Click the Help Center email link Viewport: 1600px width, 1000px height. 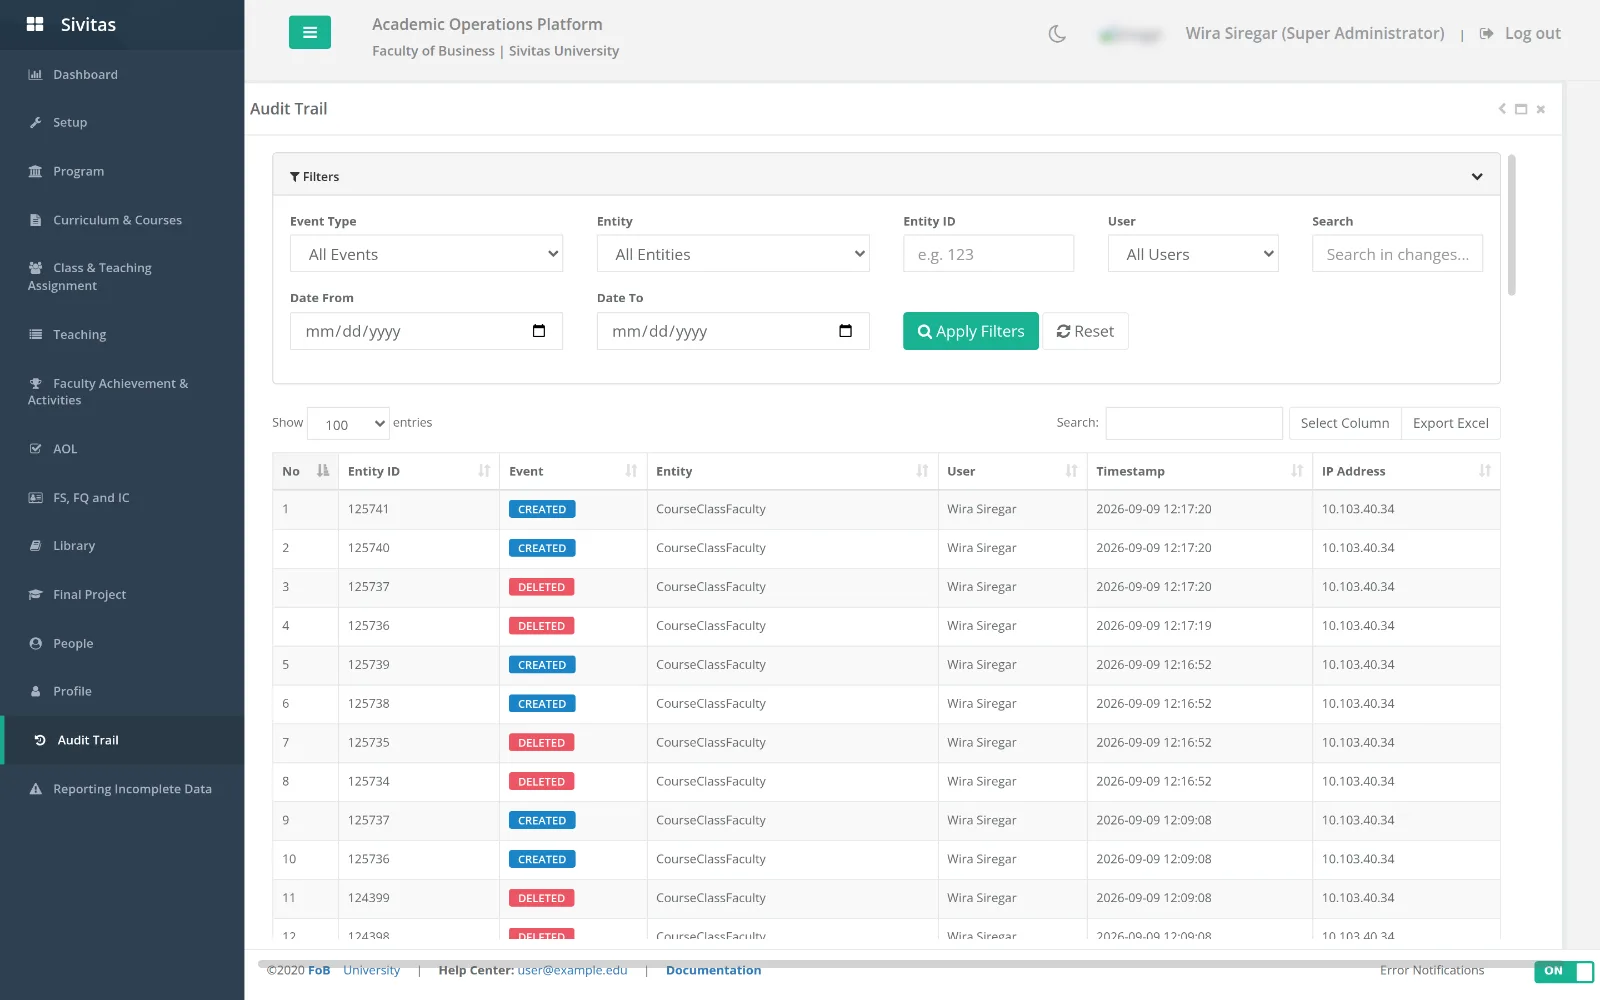tap(572, 970)
